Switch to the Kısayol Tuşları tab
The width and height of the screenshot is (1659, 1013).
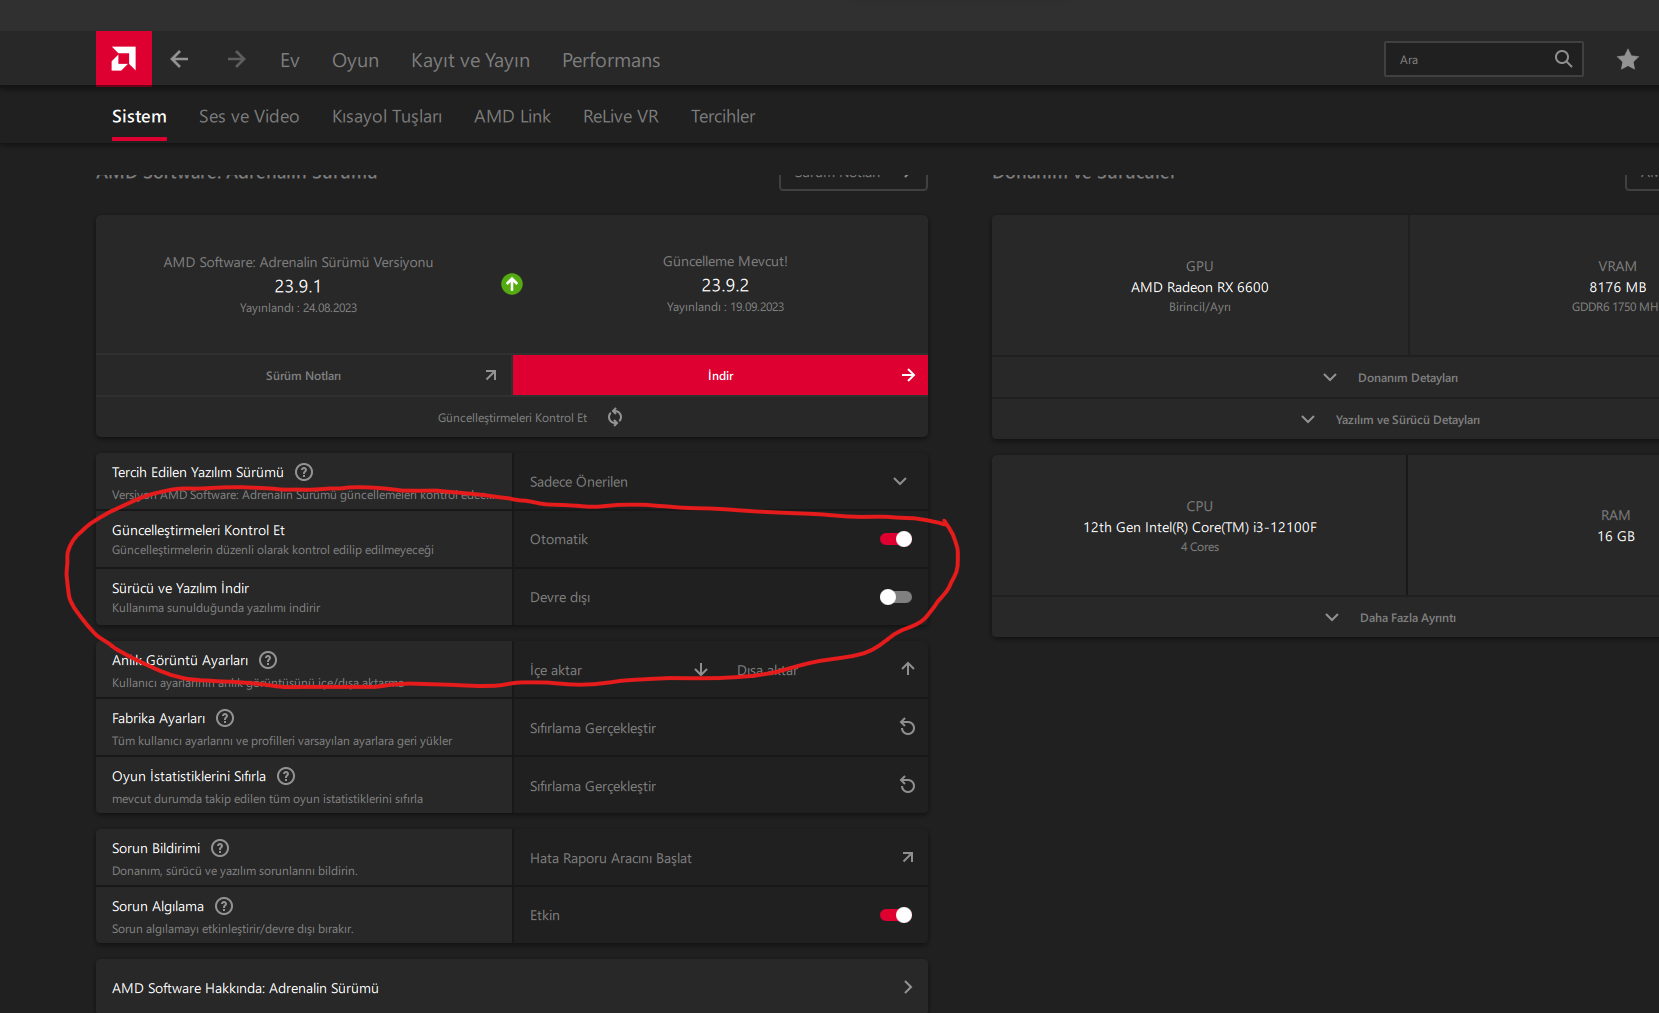pos(387,116)
